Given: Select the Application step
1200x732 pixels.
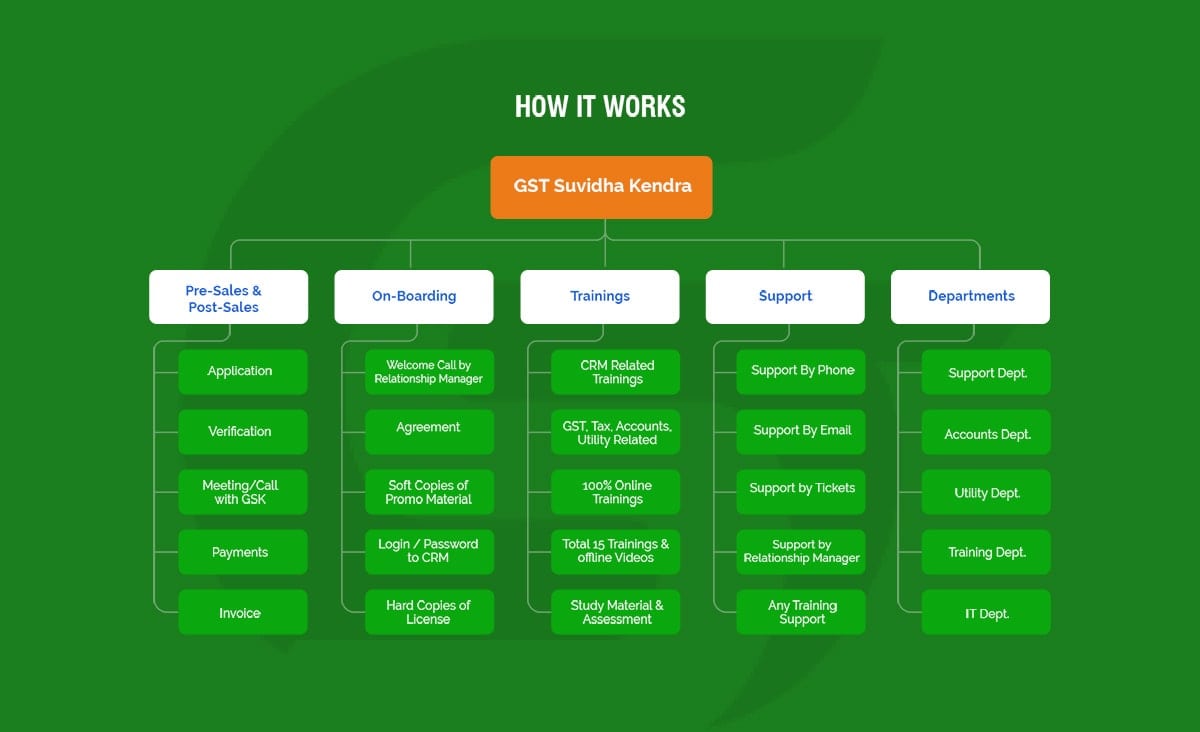Looking at the screenshot, I should [x=242, y=372].
